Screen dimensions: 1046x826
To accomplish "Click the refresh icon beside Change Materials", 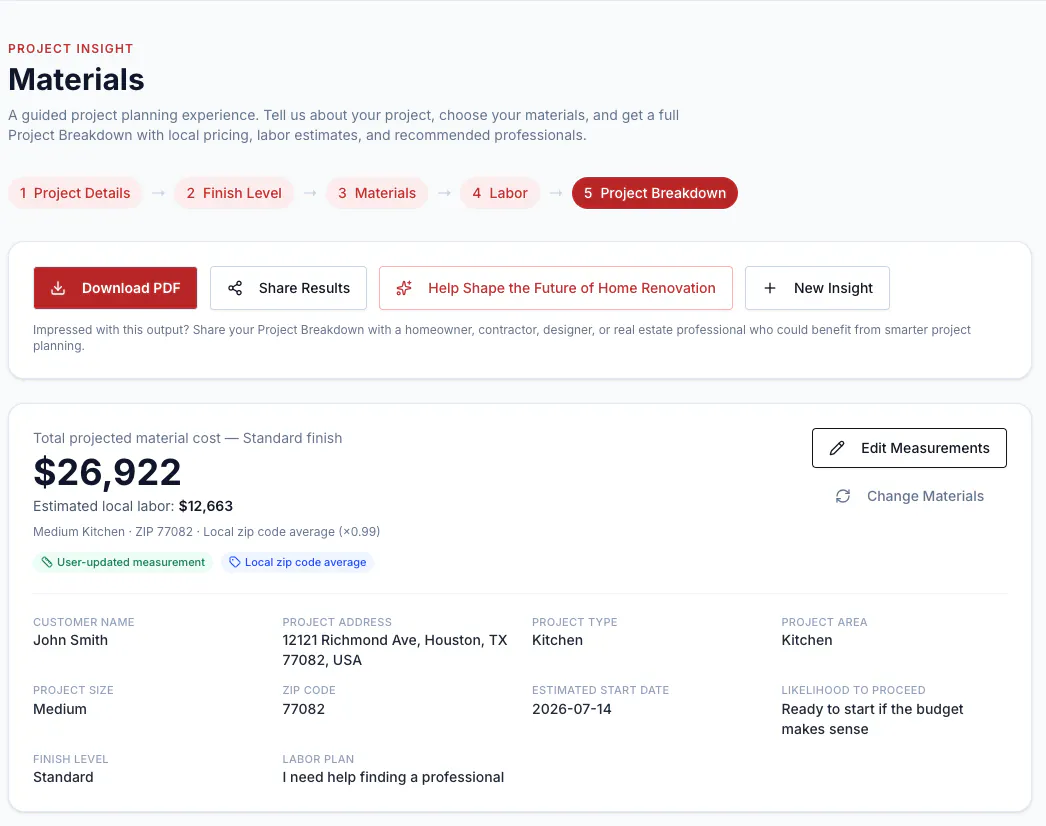I will [x=843, y=496].
